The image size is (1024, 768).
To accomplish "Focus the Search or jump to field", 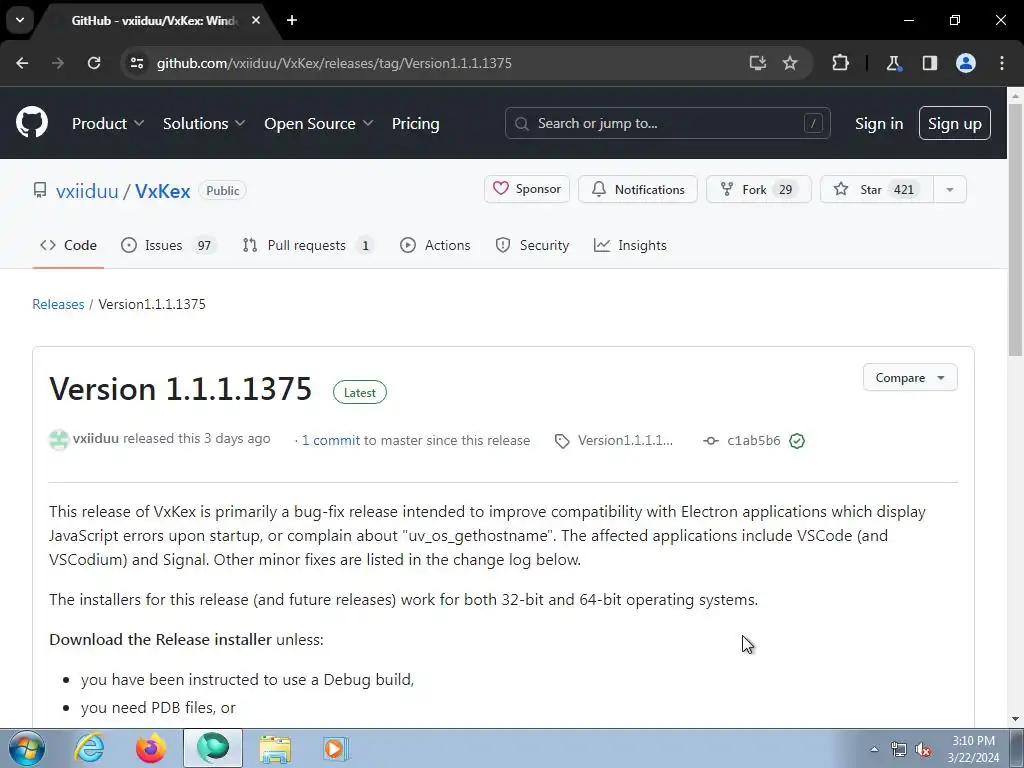I will (x=667, y=123).
